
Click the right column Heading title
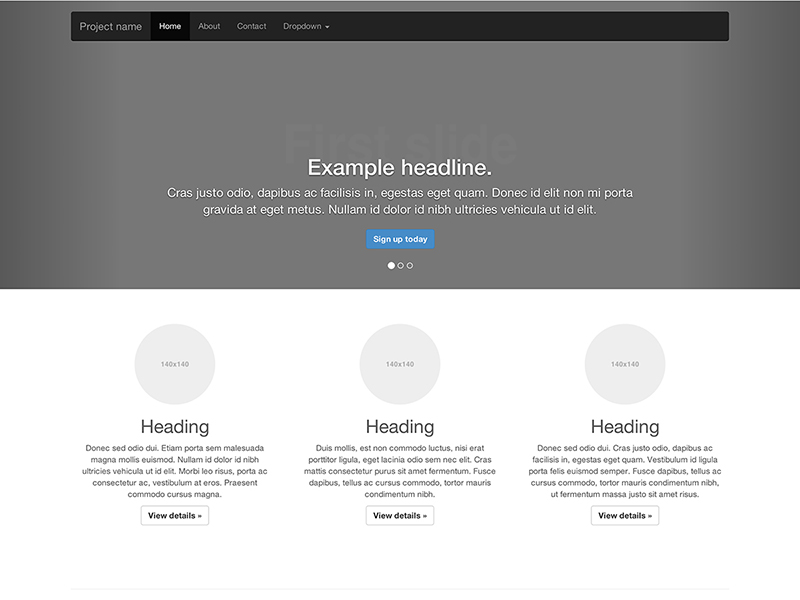pyautogui.click(x=625, y=426)
